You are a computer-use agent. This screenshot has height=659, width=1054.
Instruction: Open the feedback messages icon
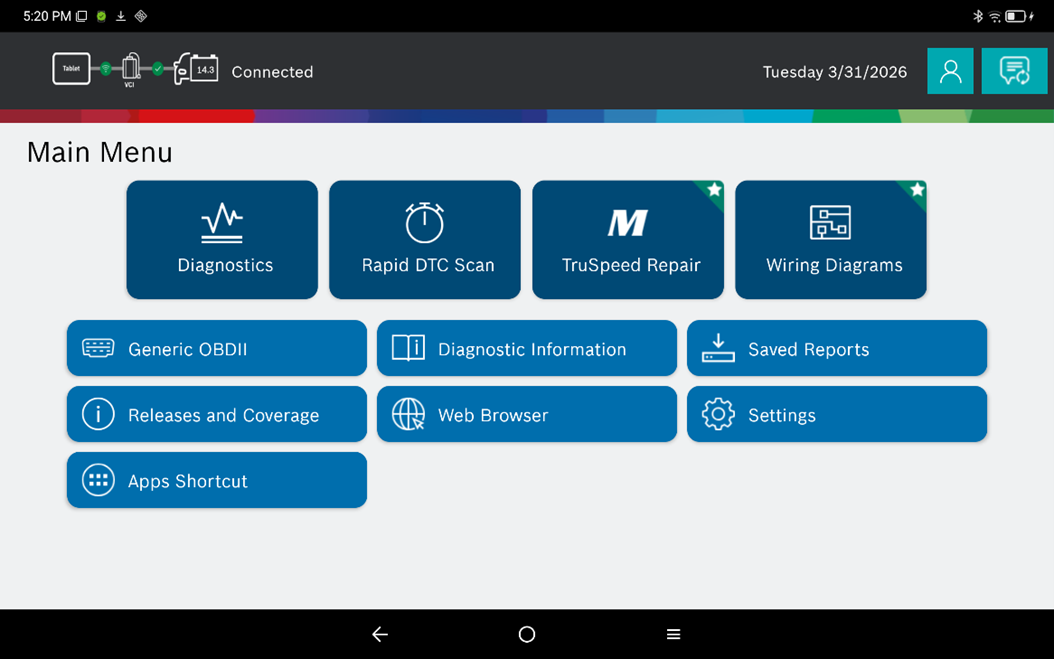coord(1014,71)
